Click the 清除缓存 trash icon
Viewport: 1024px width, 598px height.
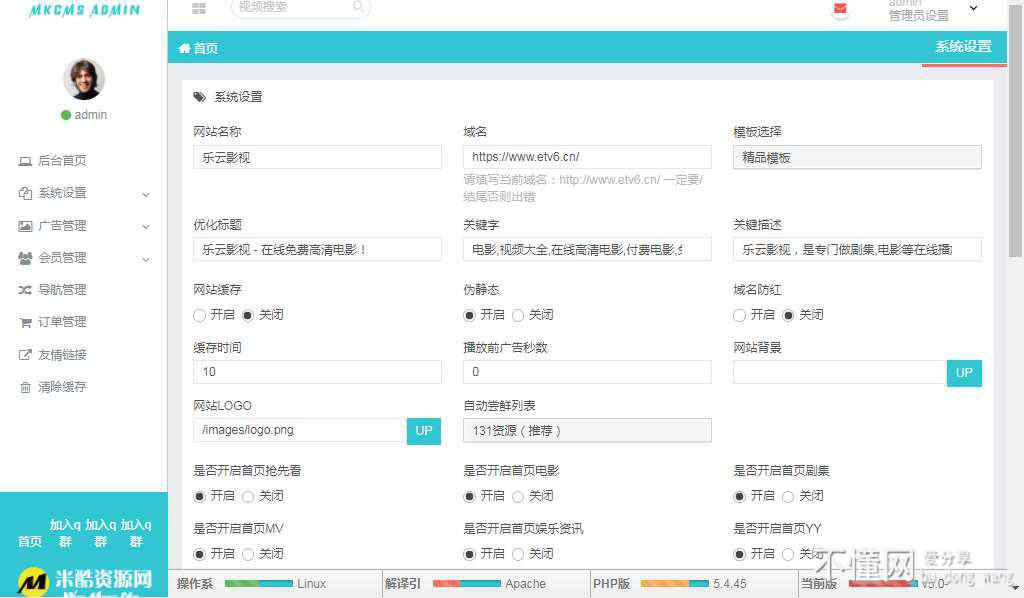(x=25, y=387)
